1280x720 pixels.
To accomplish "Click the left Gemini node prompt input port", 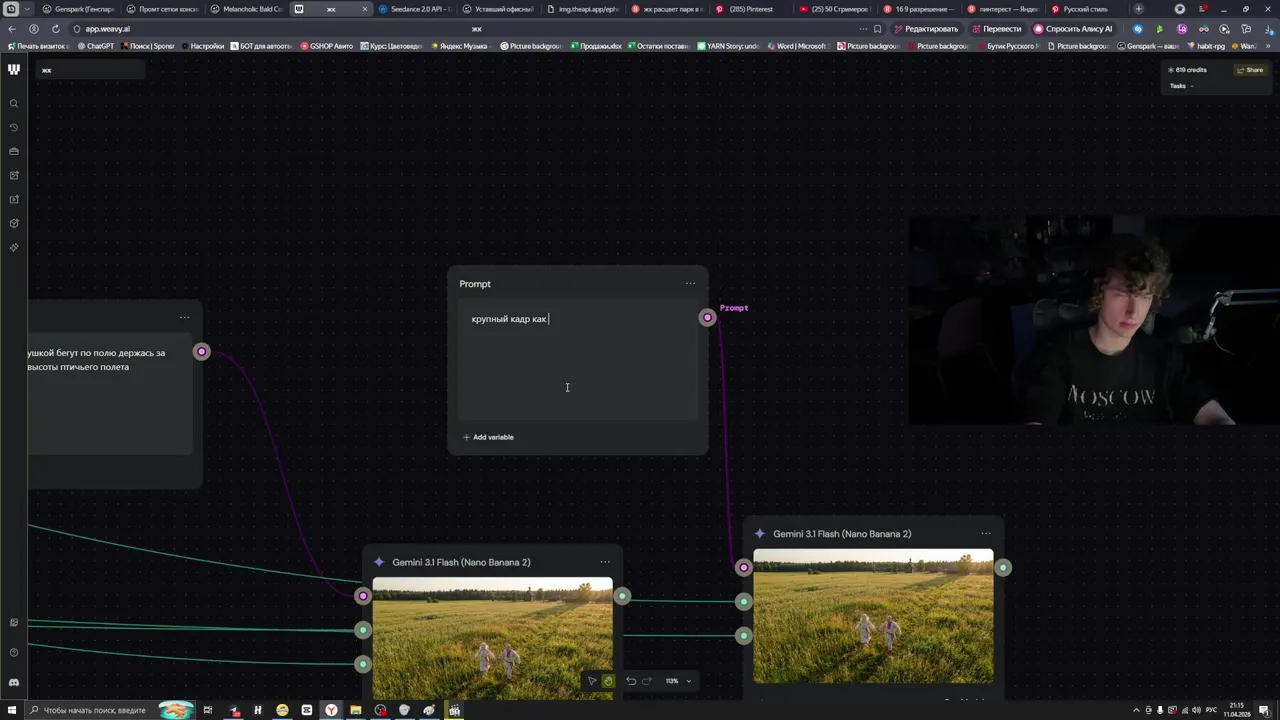I will click(363, 596).
